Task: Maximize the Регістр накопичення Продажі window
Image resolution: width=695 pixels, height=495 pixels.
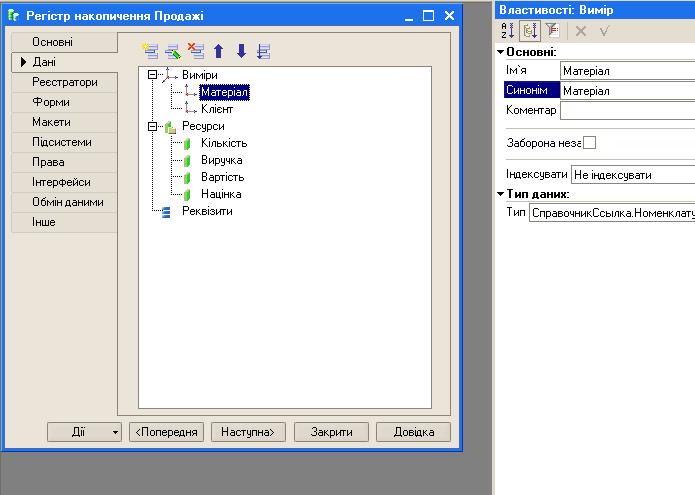Action: [x=428, y=16]
